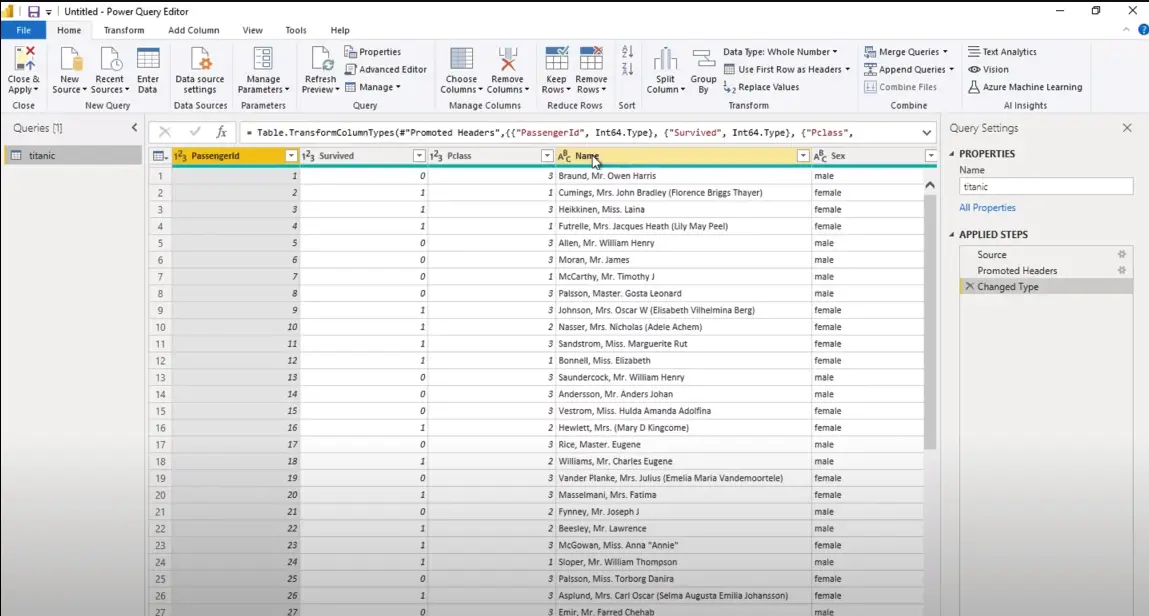Click the Close & Apply icon
Screen dimensions: 1149x616
23,59
